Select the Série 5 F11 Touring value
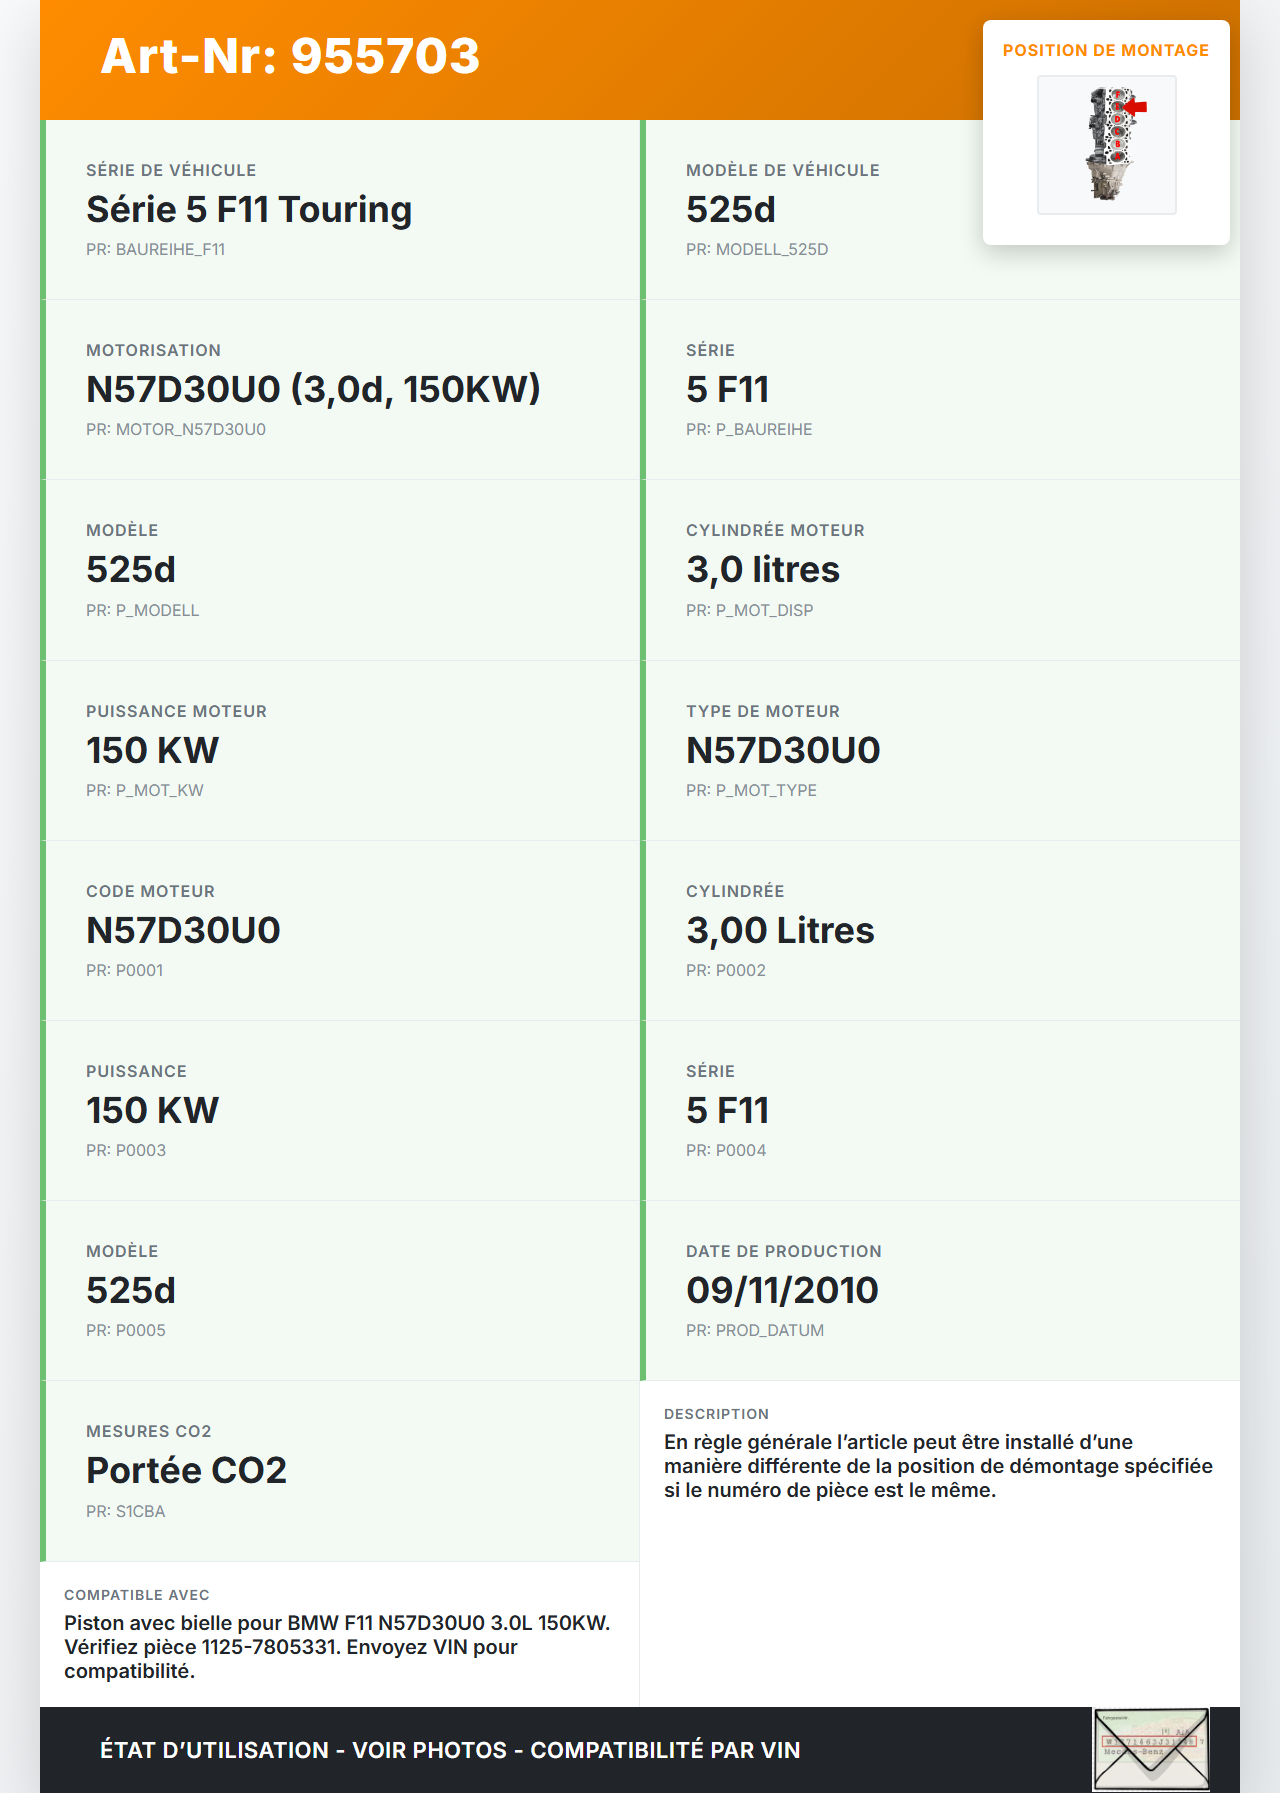The width and height of the screenshot is (1280, 1793). click(249, 209)
